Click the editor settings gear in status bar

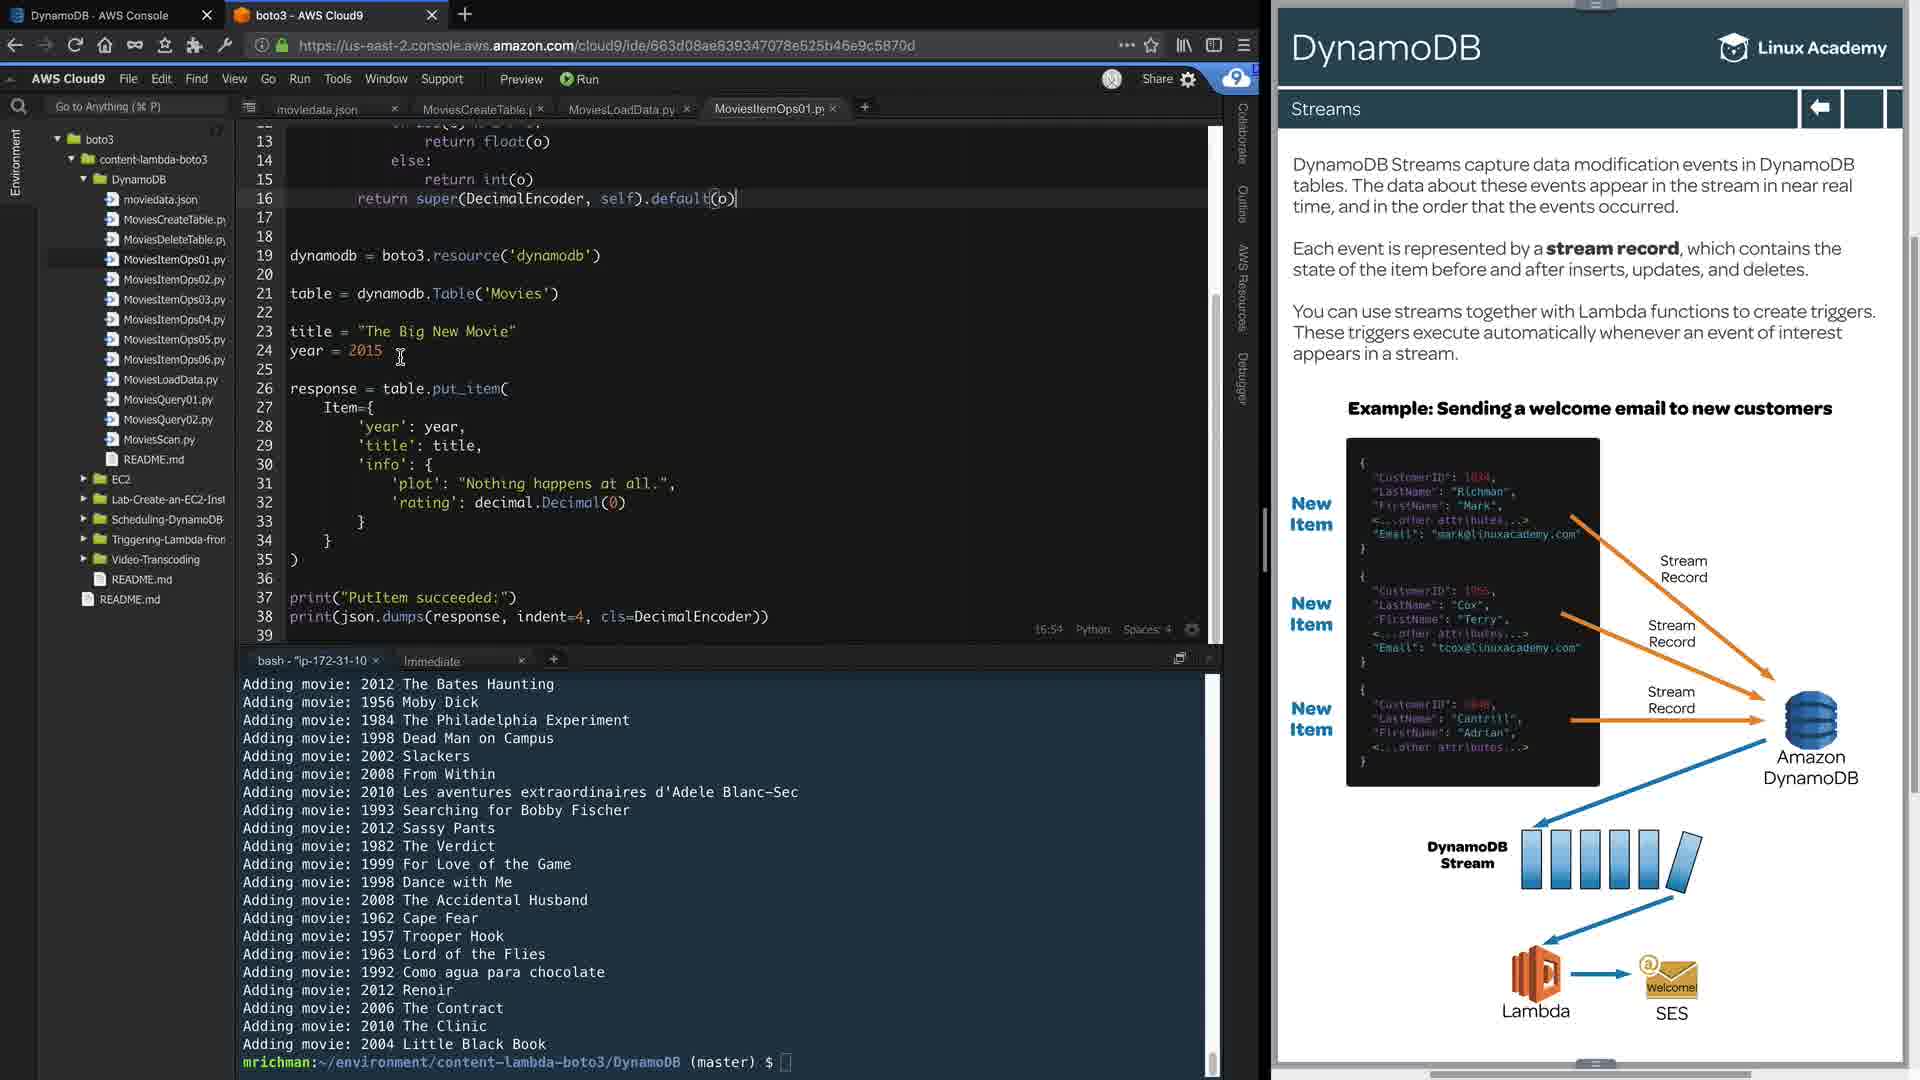click(x=1191, y=629)
